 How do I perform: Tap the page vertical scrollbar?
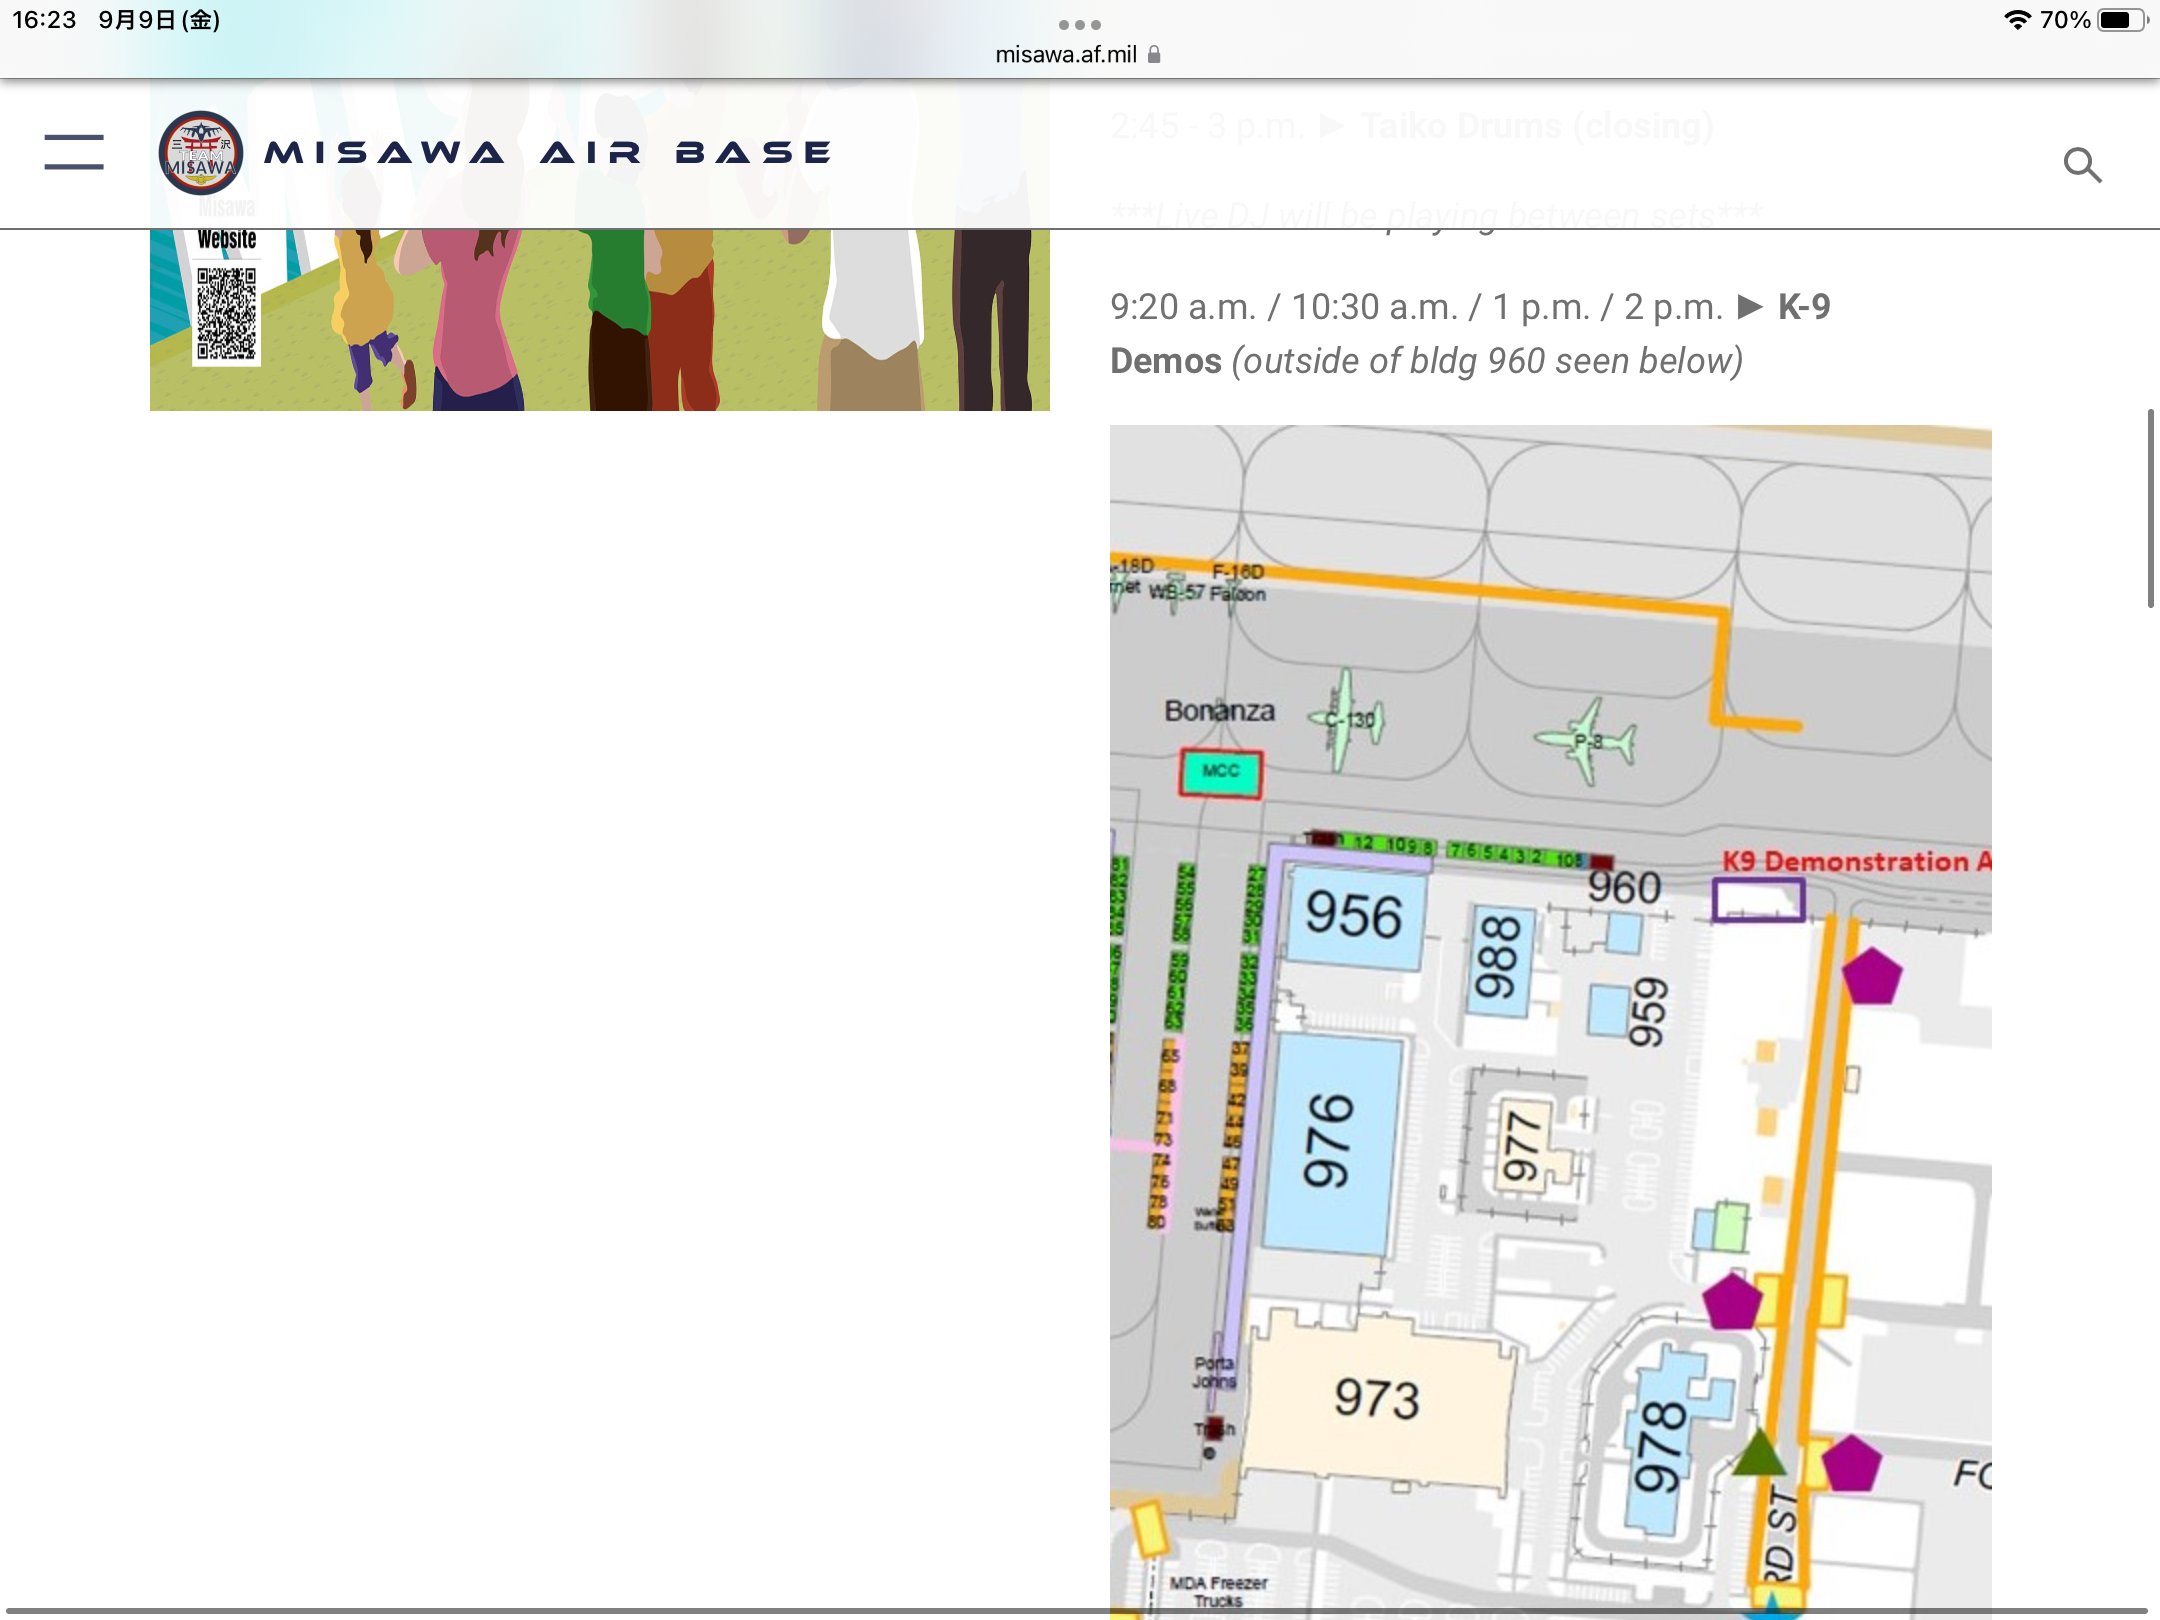2150,507
